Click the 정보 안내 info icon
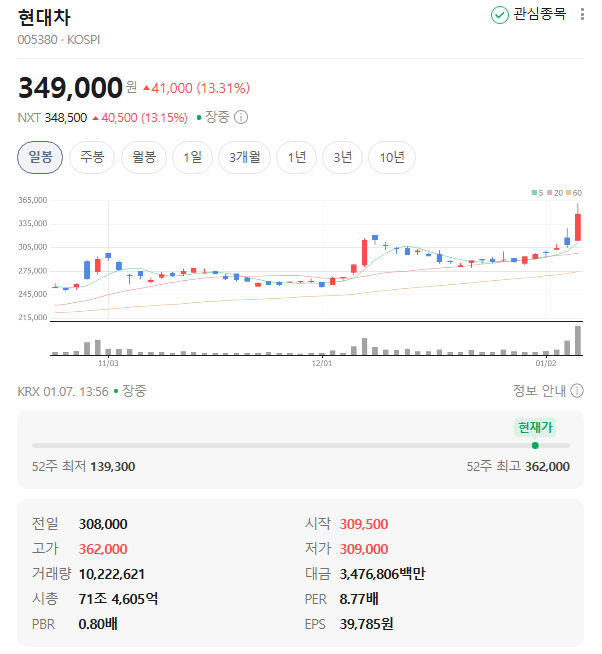This screenshot has width=602, height=654. pos(577,391)
